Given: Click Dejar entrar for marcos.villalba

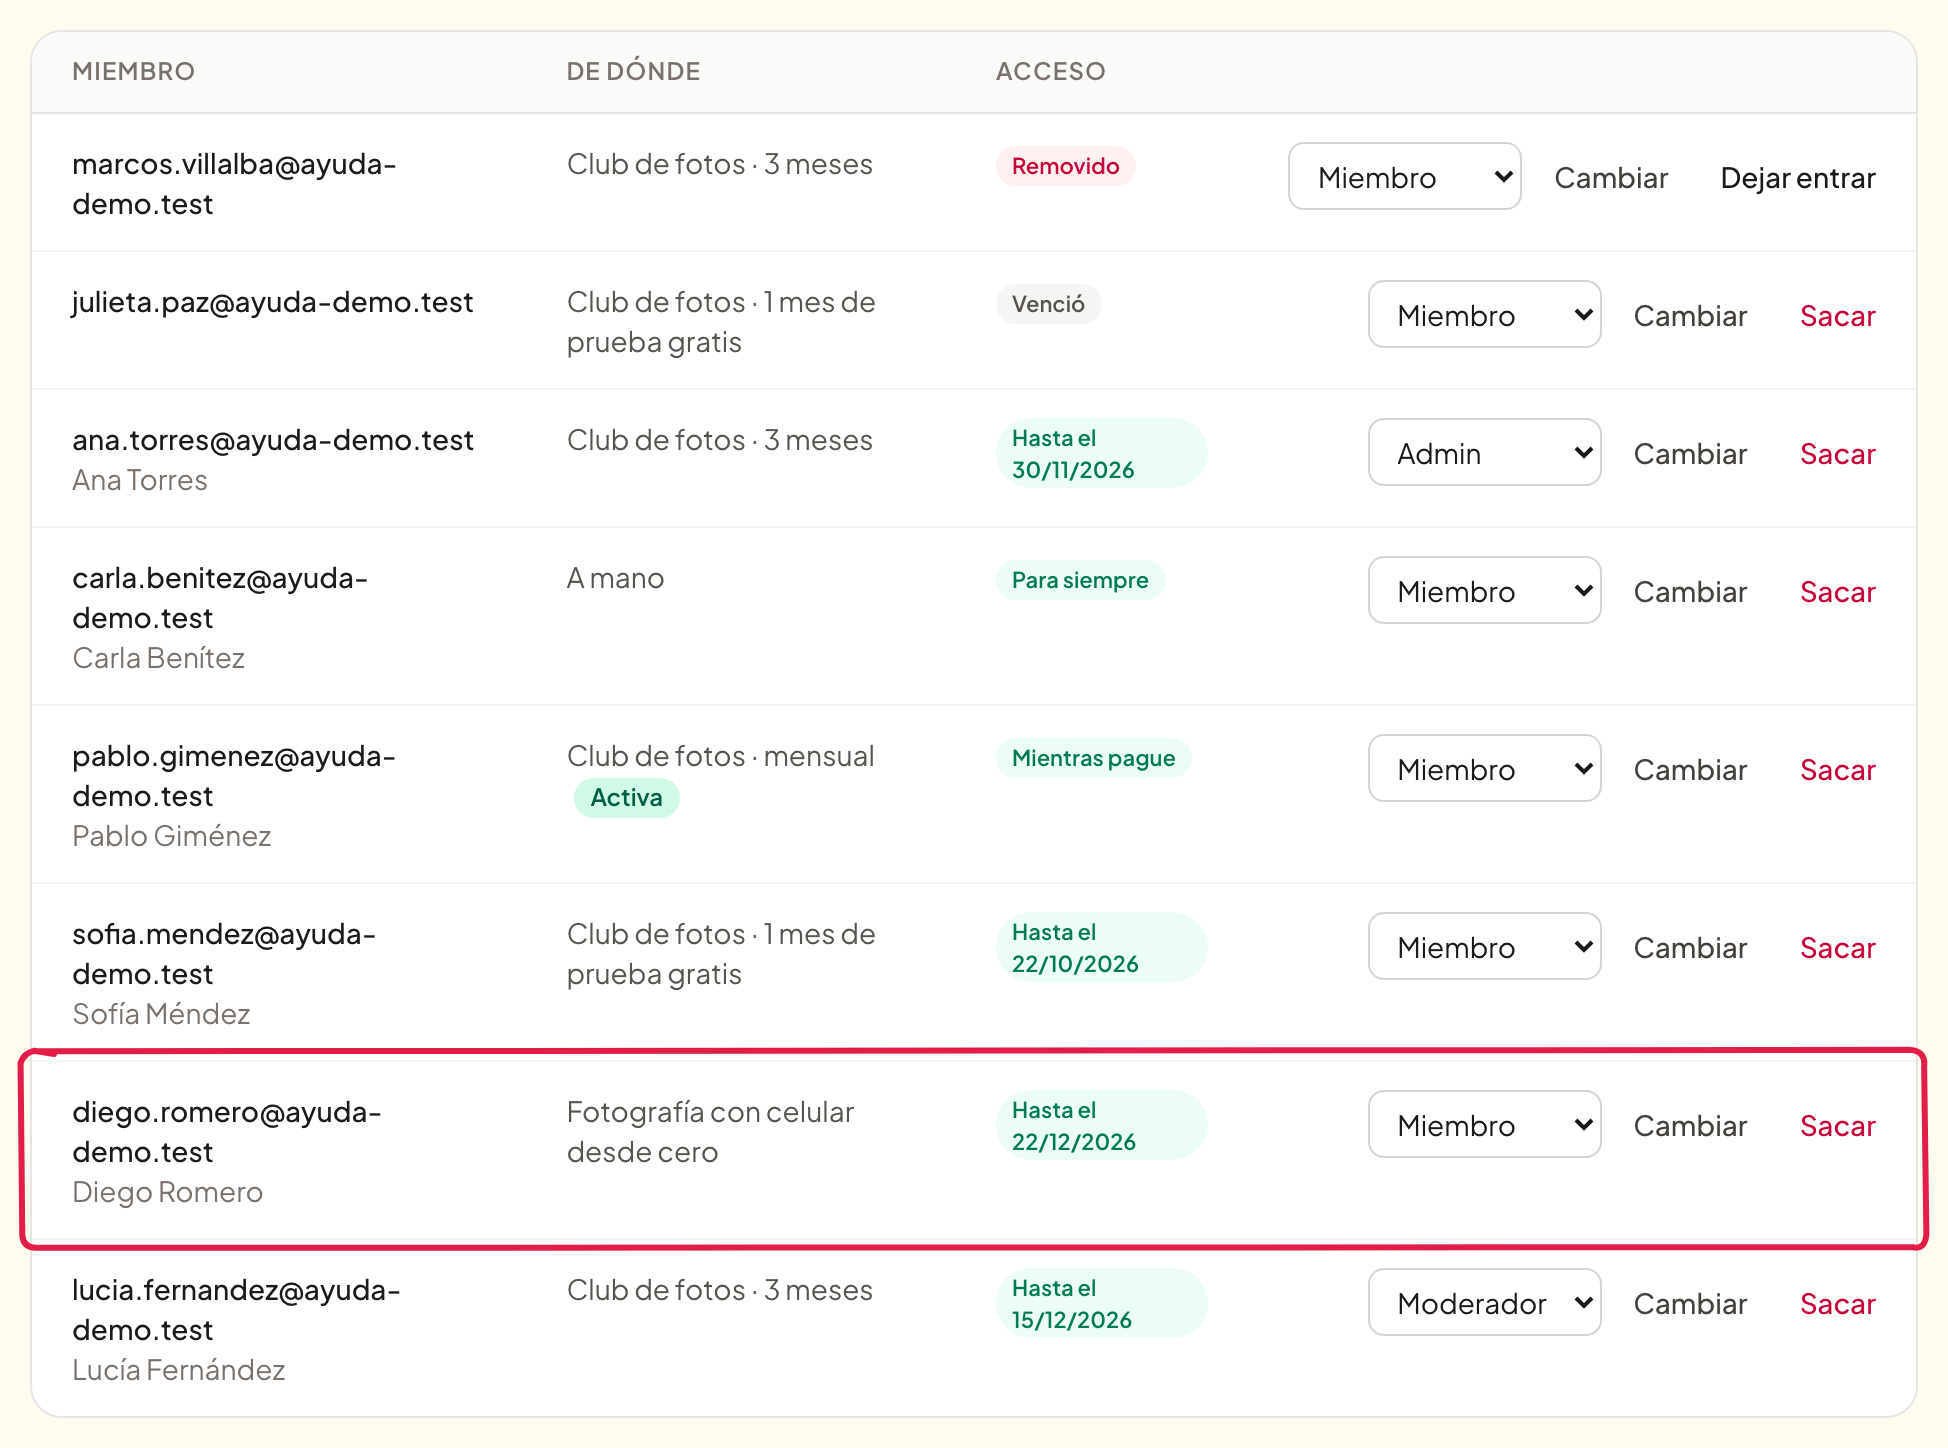Looking at the screenshot, I should [x=1797, y=178].
